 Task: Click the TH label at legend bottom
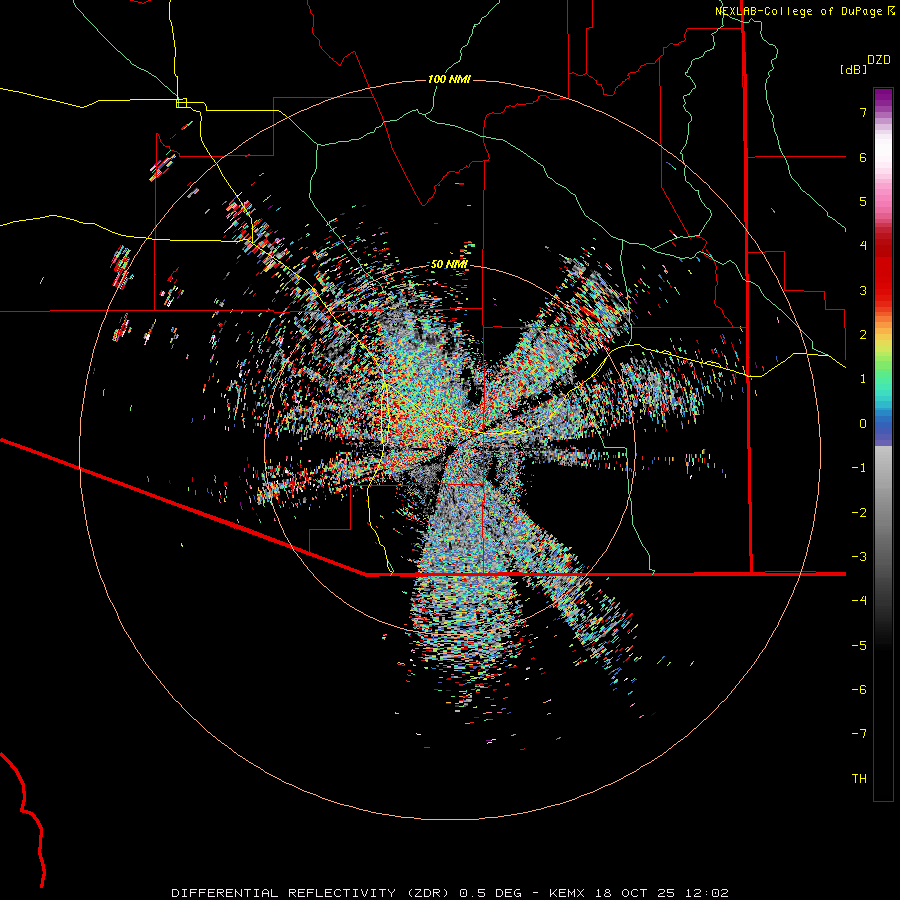tap(859, 778)
